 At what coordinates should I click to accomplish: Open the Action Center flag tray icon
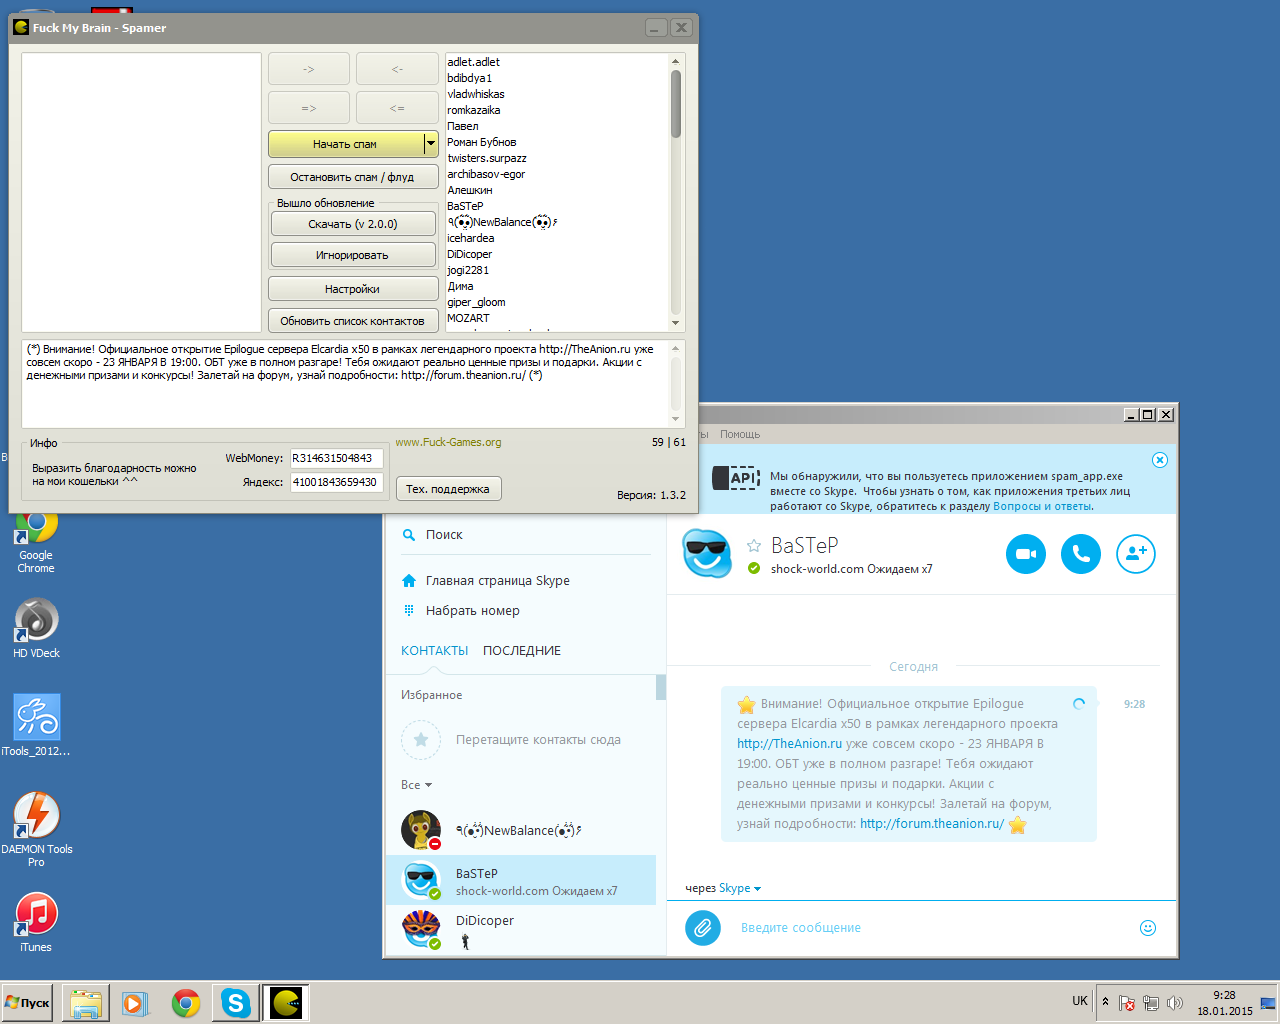pos(1127,1003)
